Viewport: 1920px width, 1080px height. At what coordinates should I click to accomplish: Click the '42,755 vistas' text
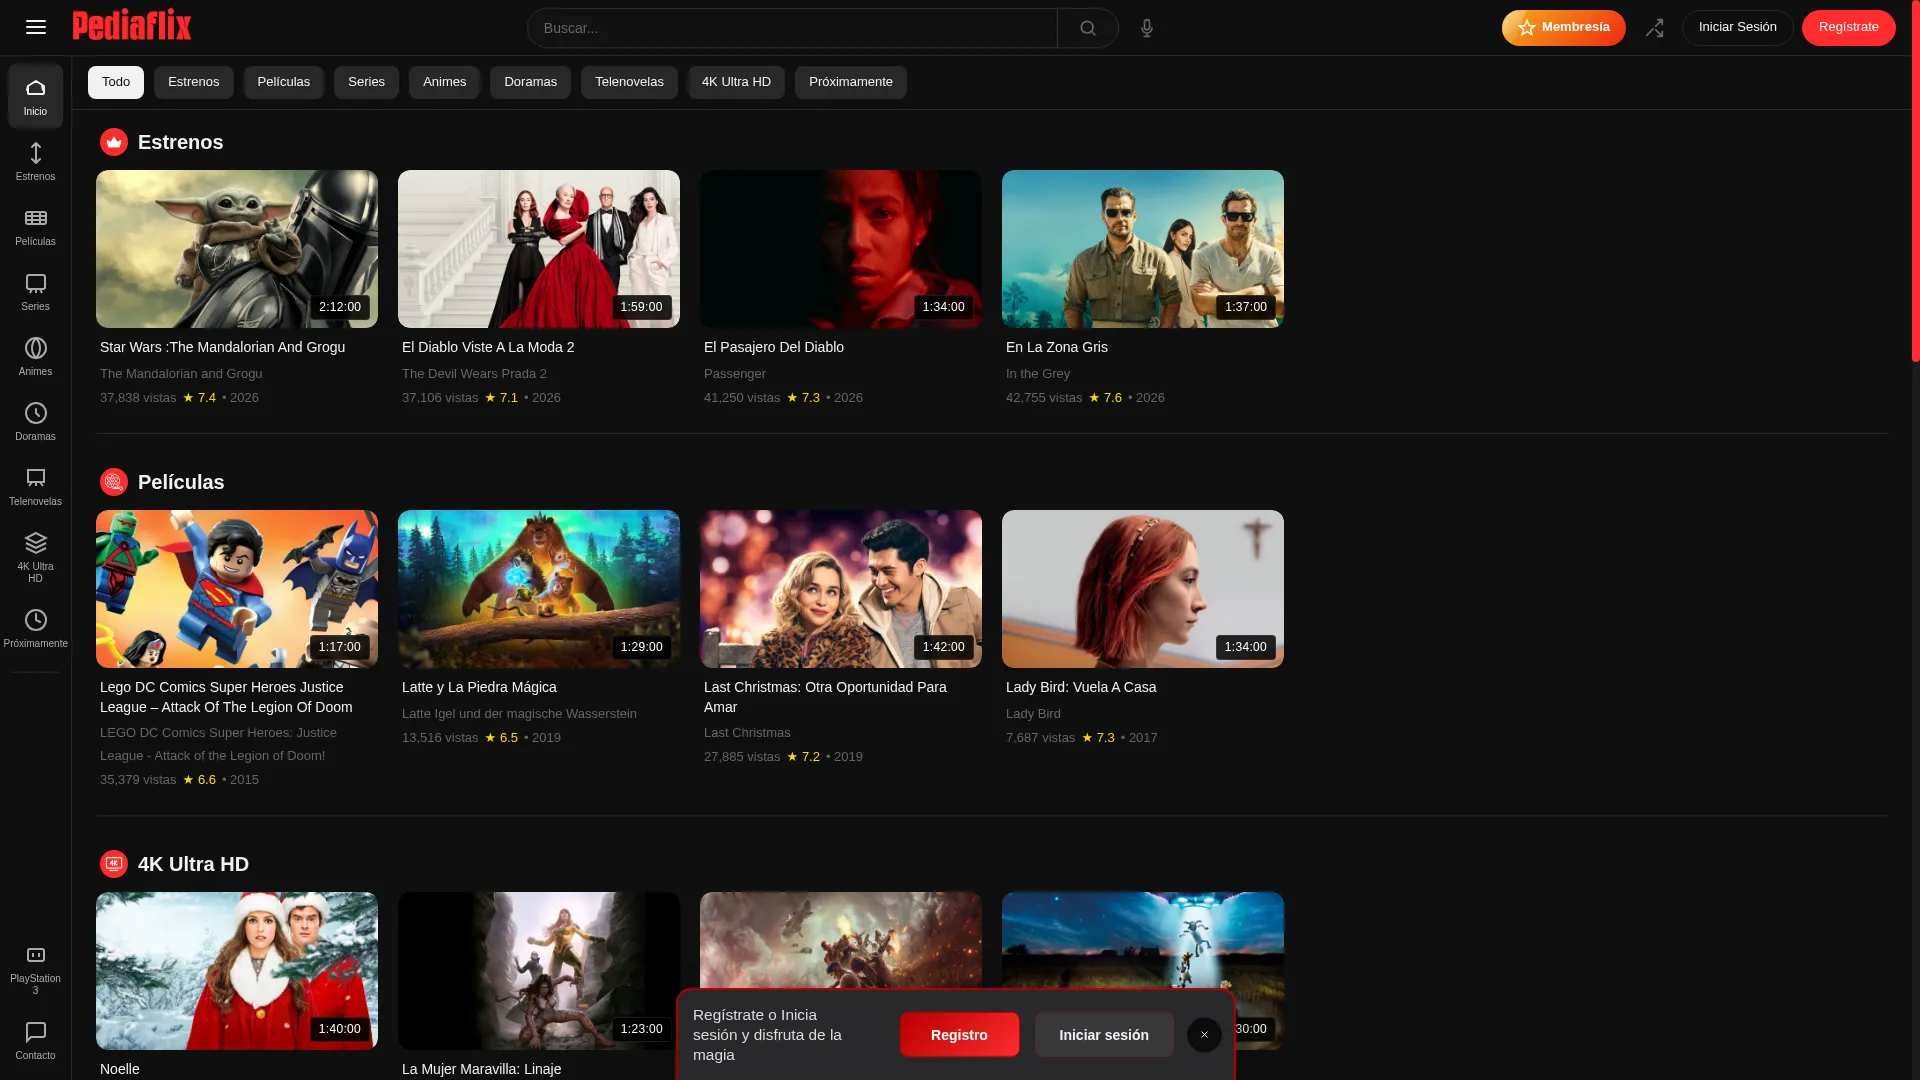pyautogui.click(x=1044, y=398)
